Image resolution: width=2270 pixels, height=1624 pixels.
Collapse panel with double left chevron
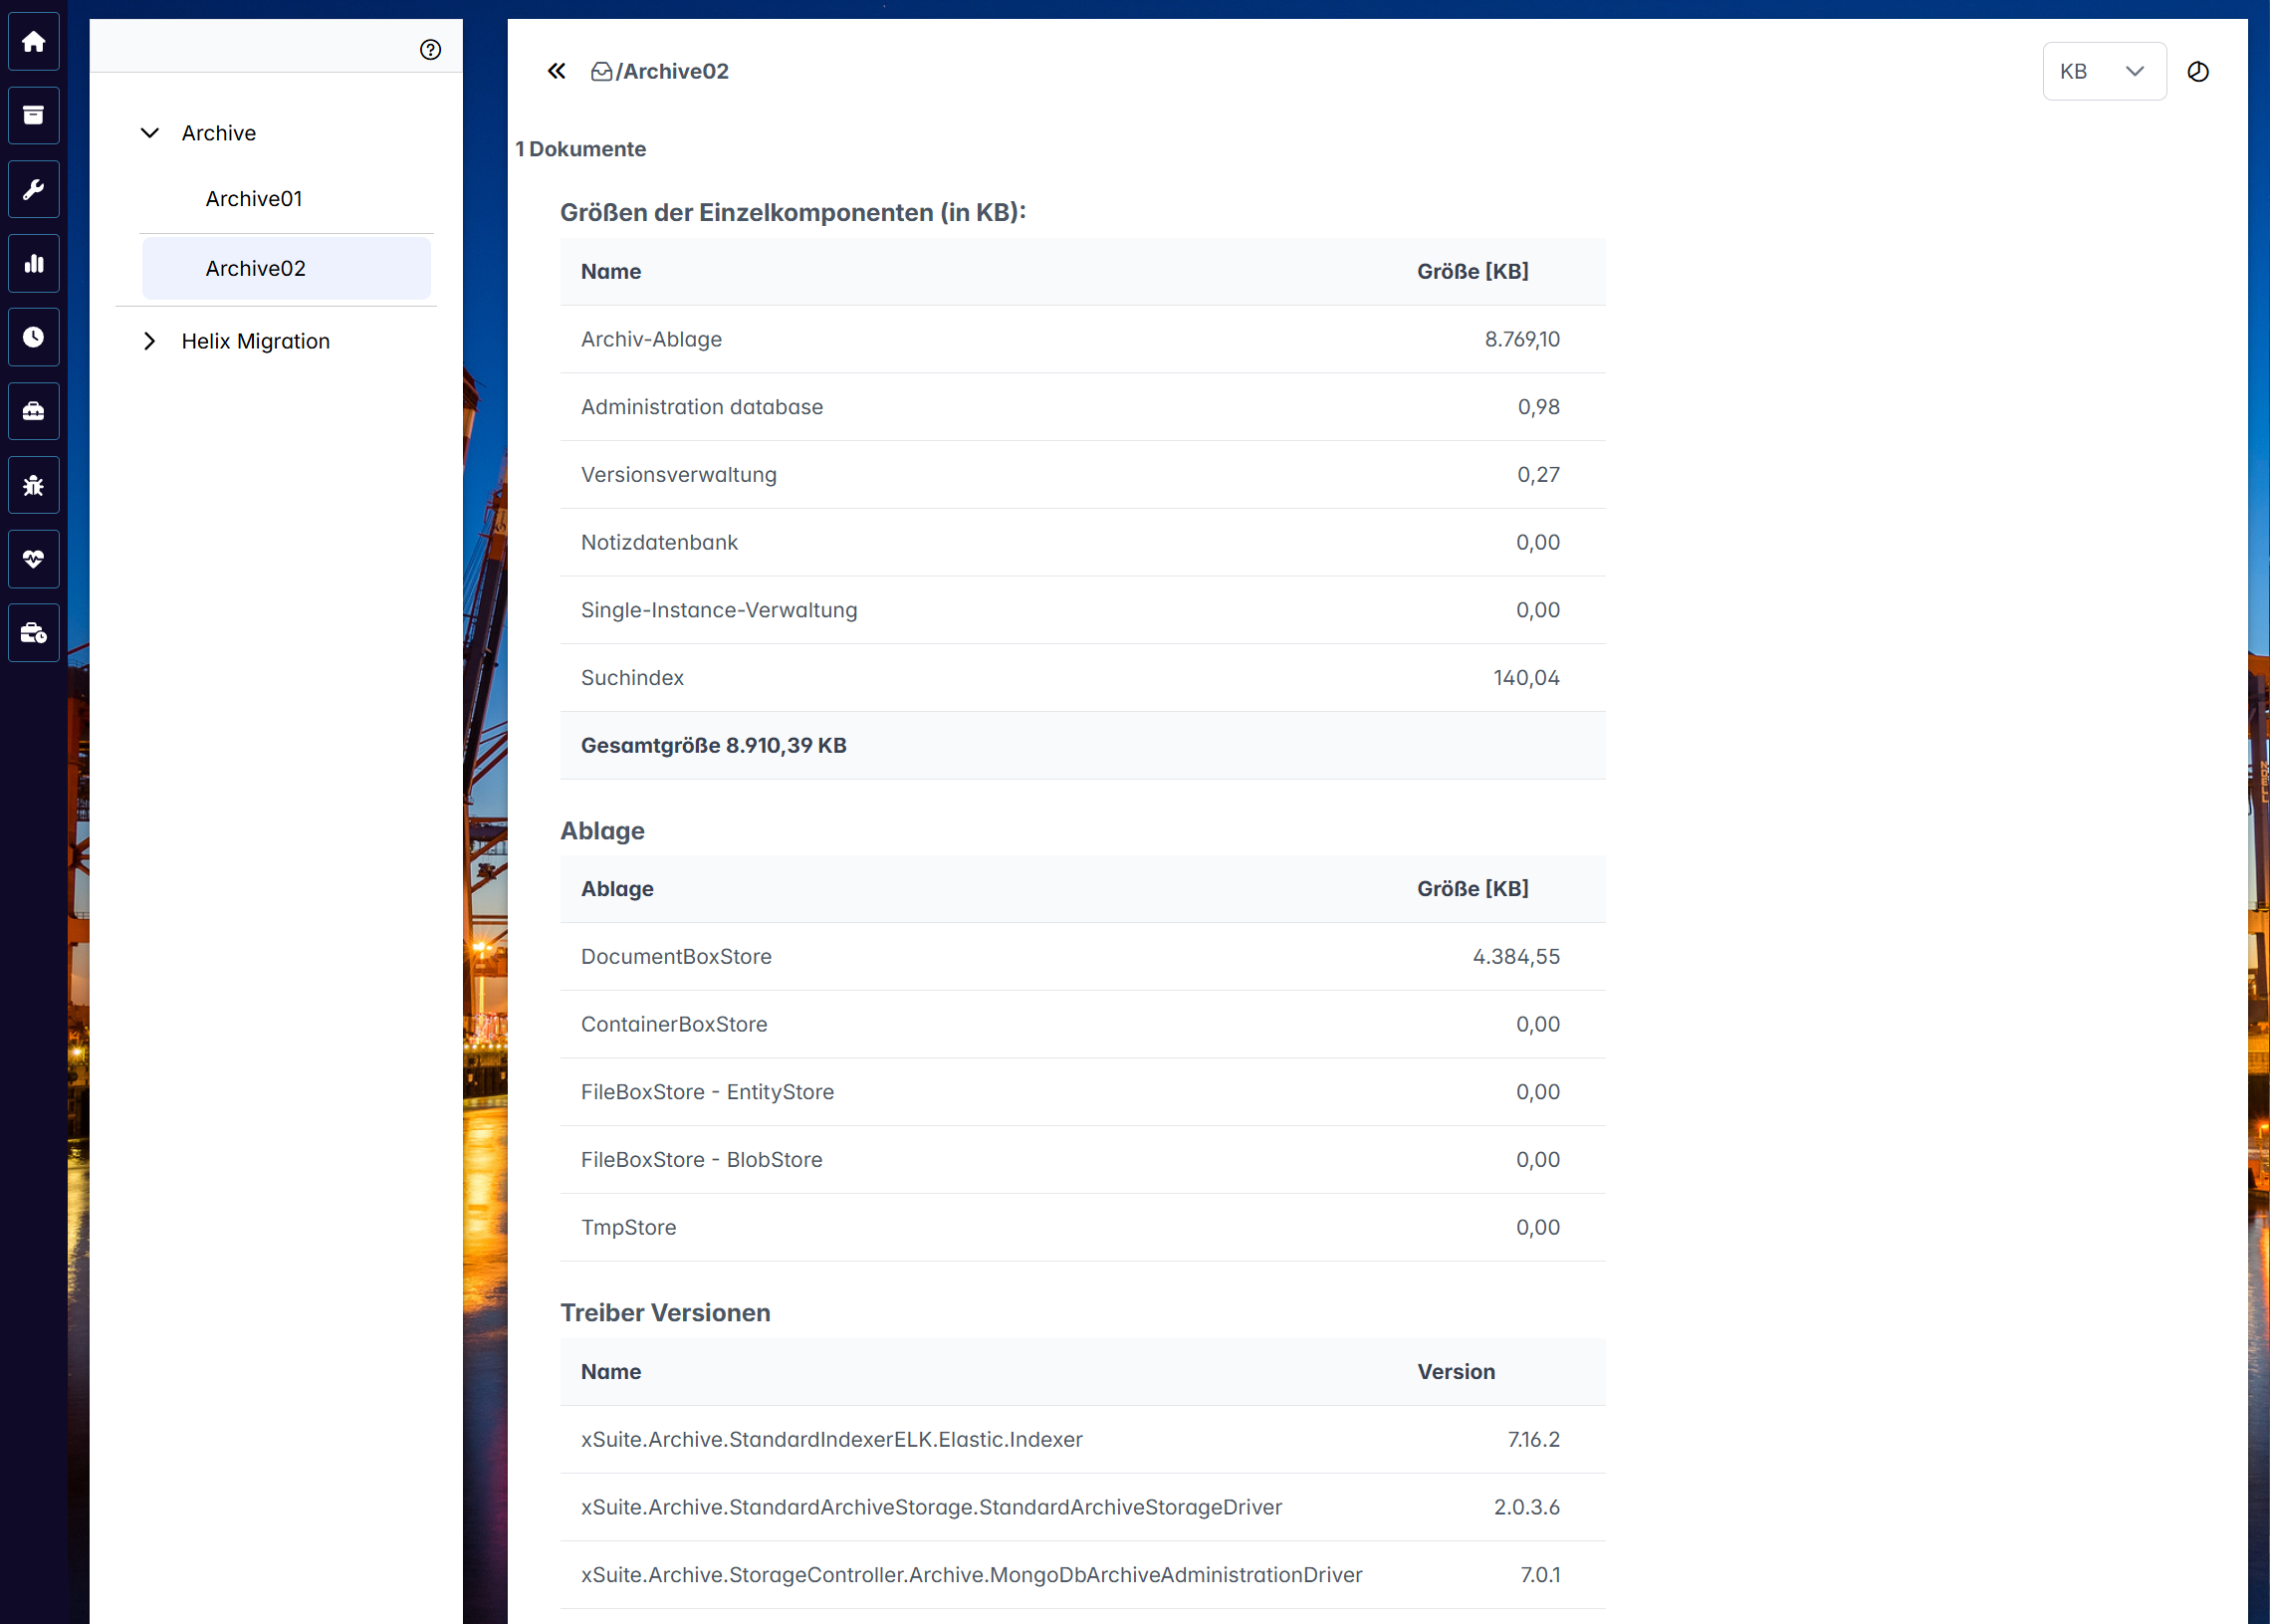pos(556,71)
